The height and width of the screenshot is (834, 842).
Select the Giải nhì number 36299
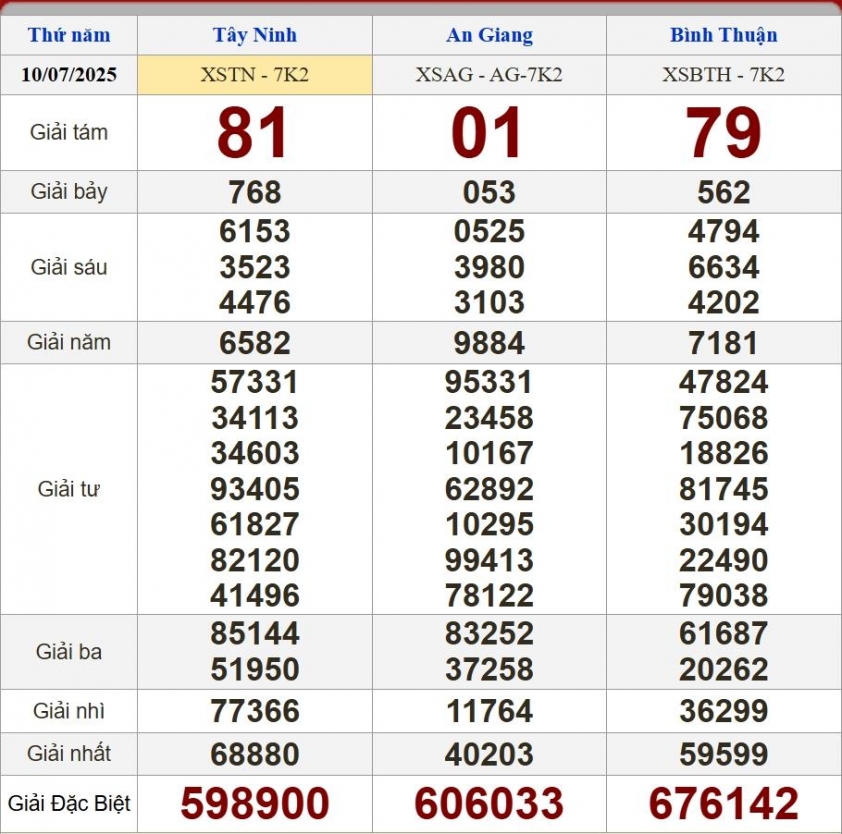723,711
